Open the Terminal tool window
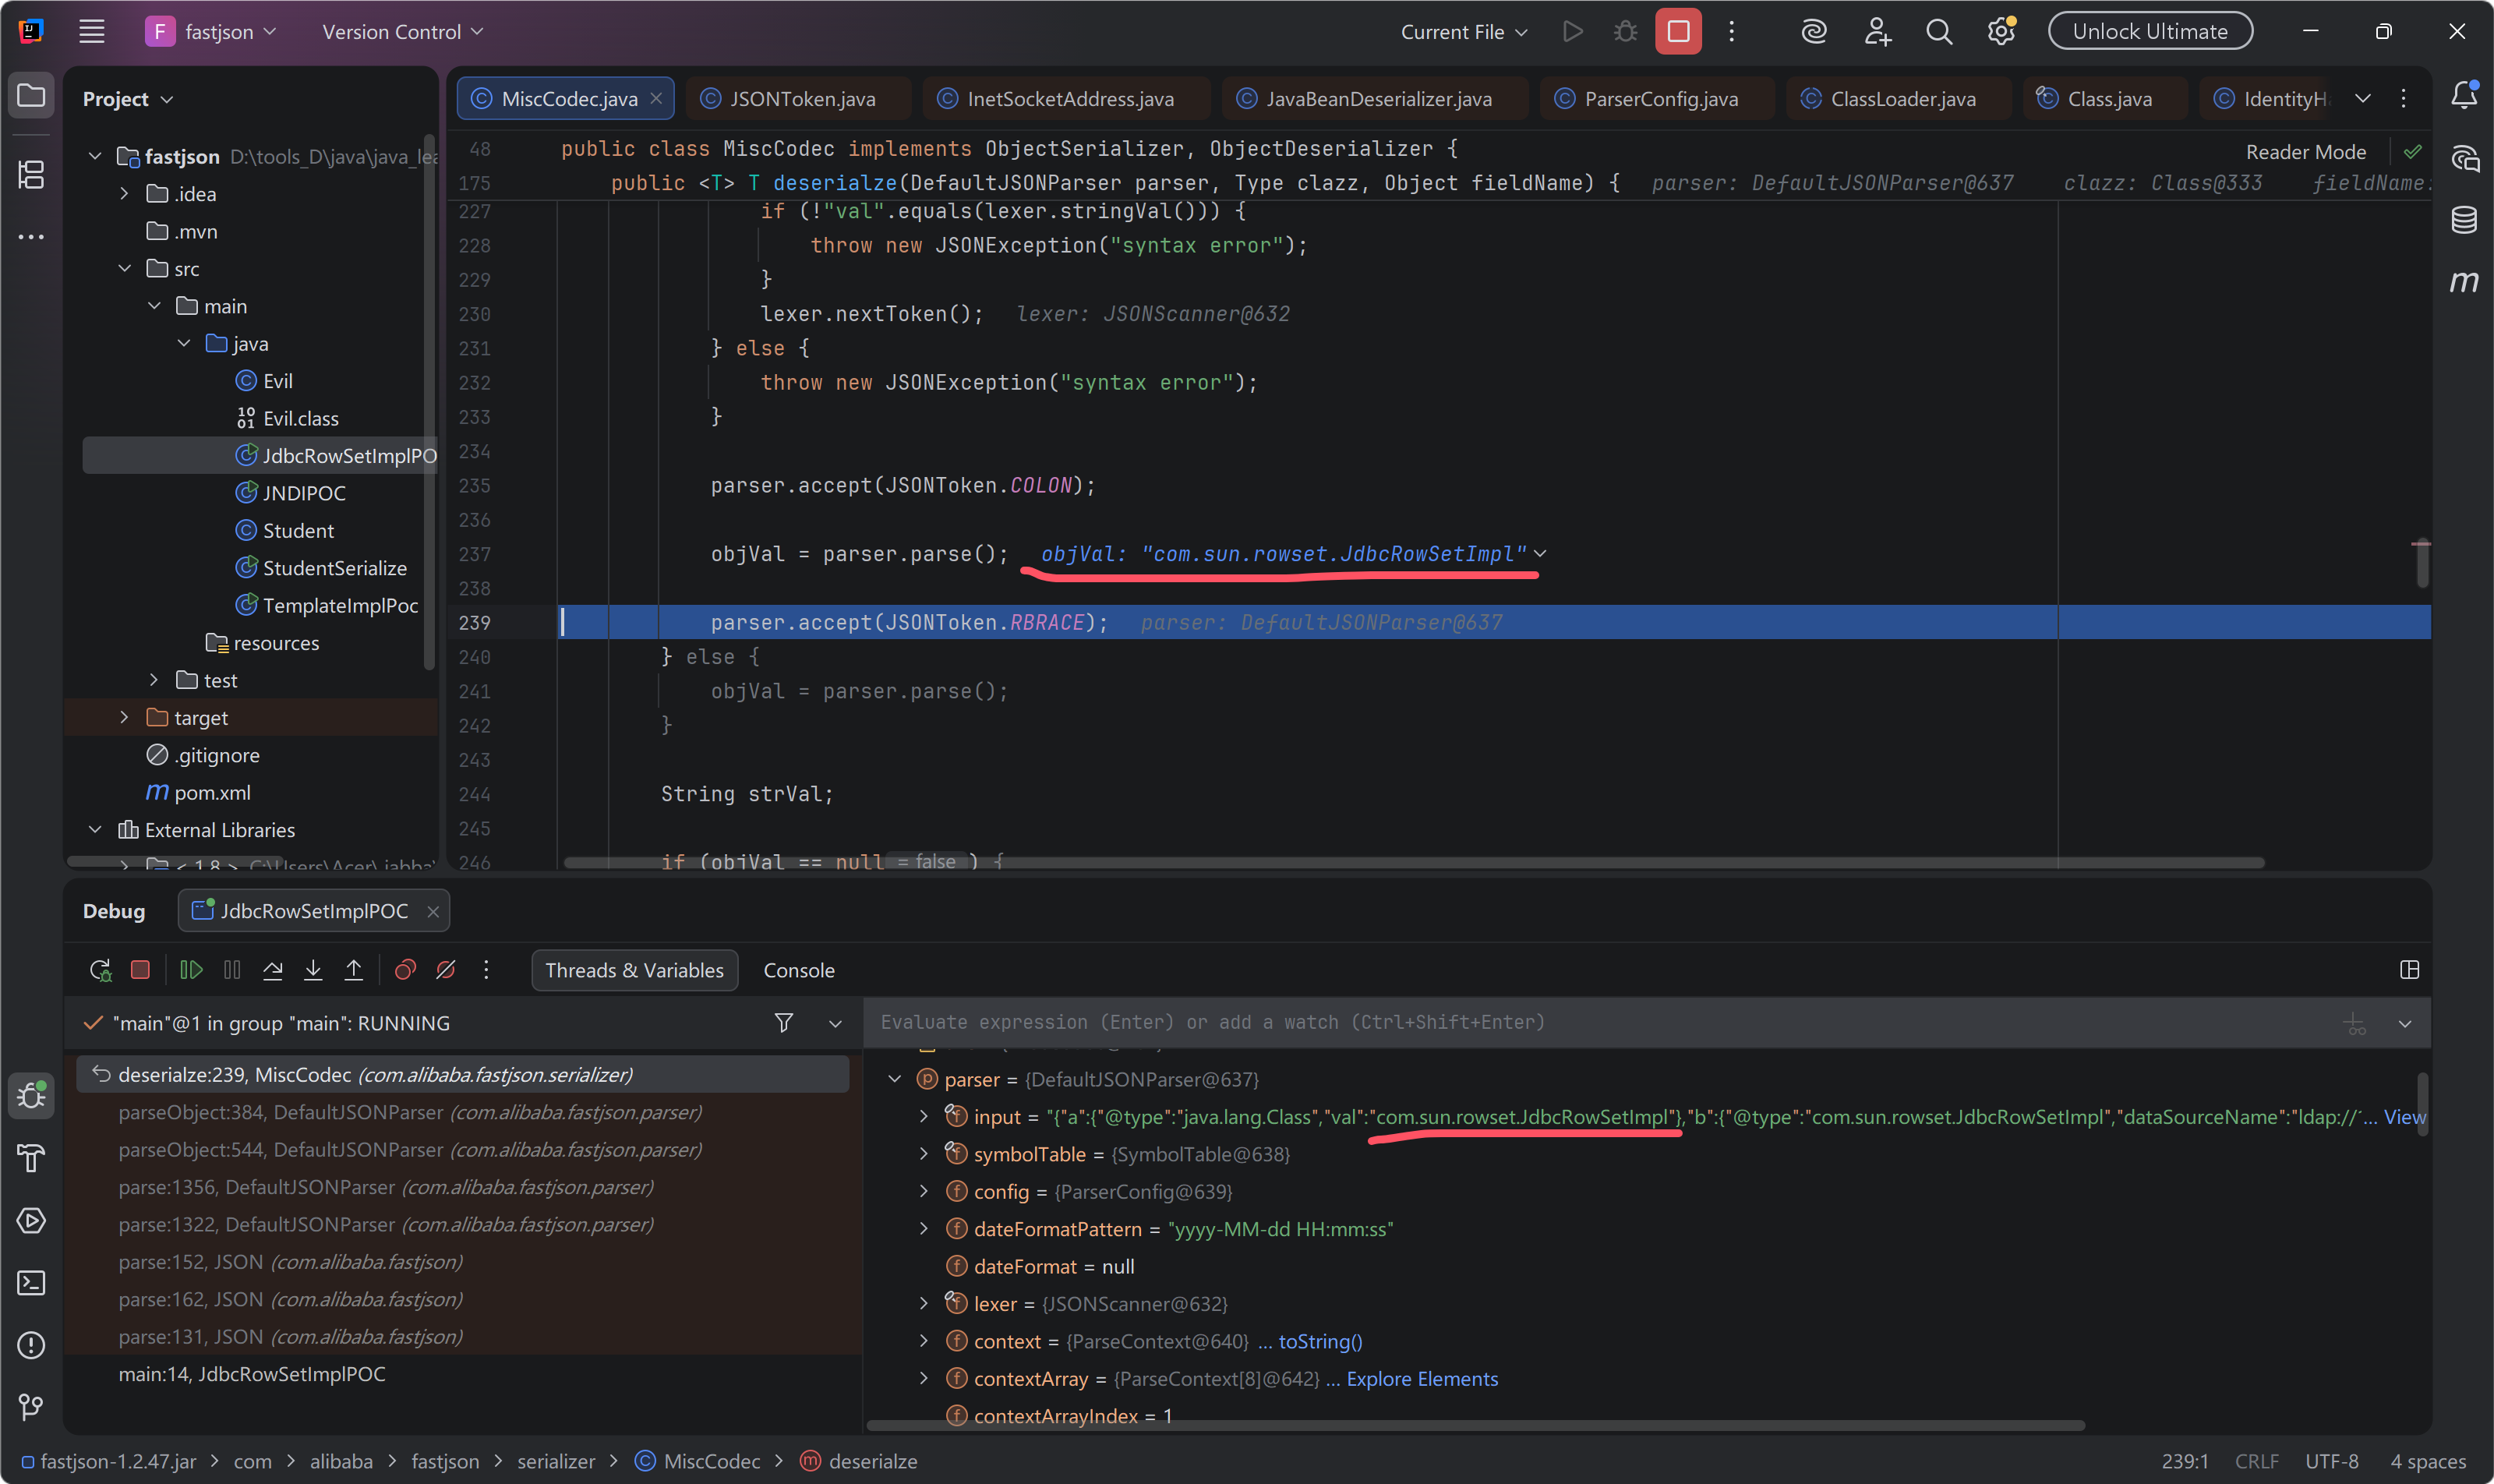The width and height of the screenshot is (2494, 1484). (32, 1283)
